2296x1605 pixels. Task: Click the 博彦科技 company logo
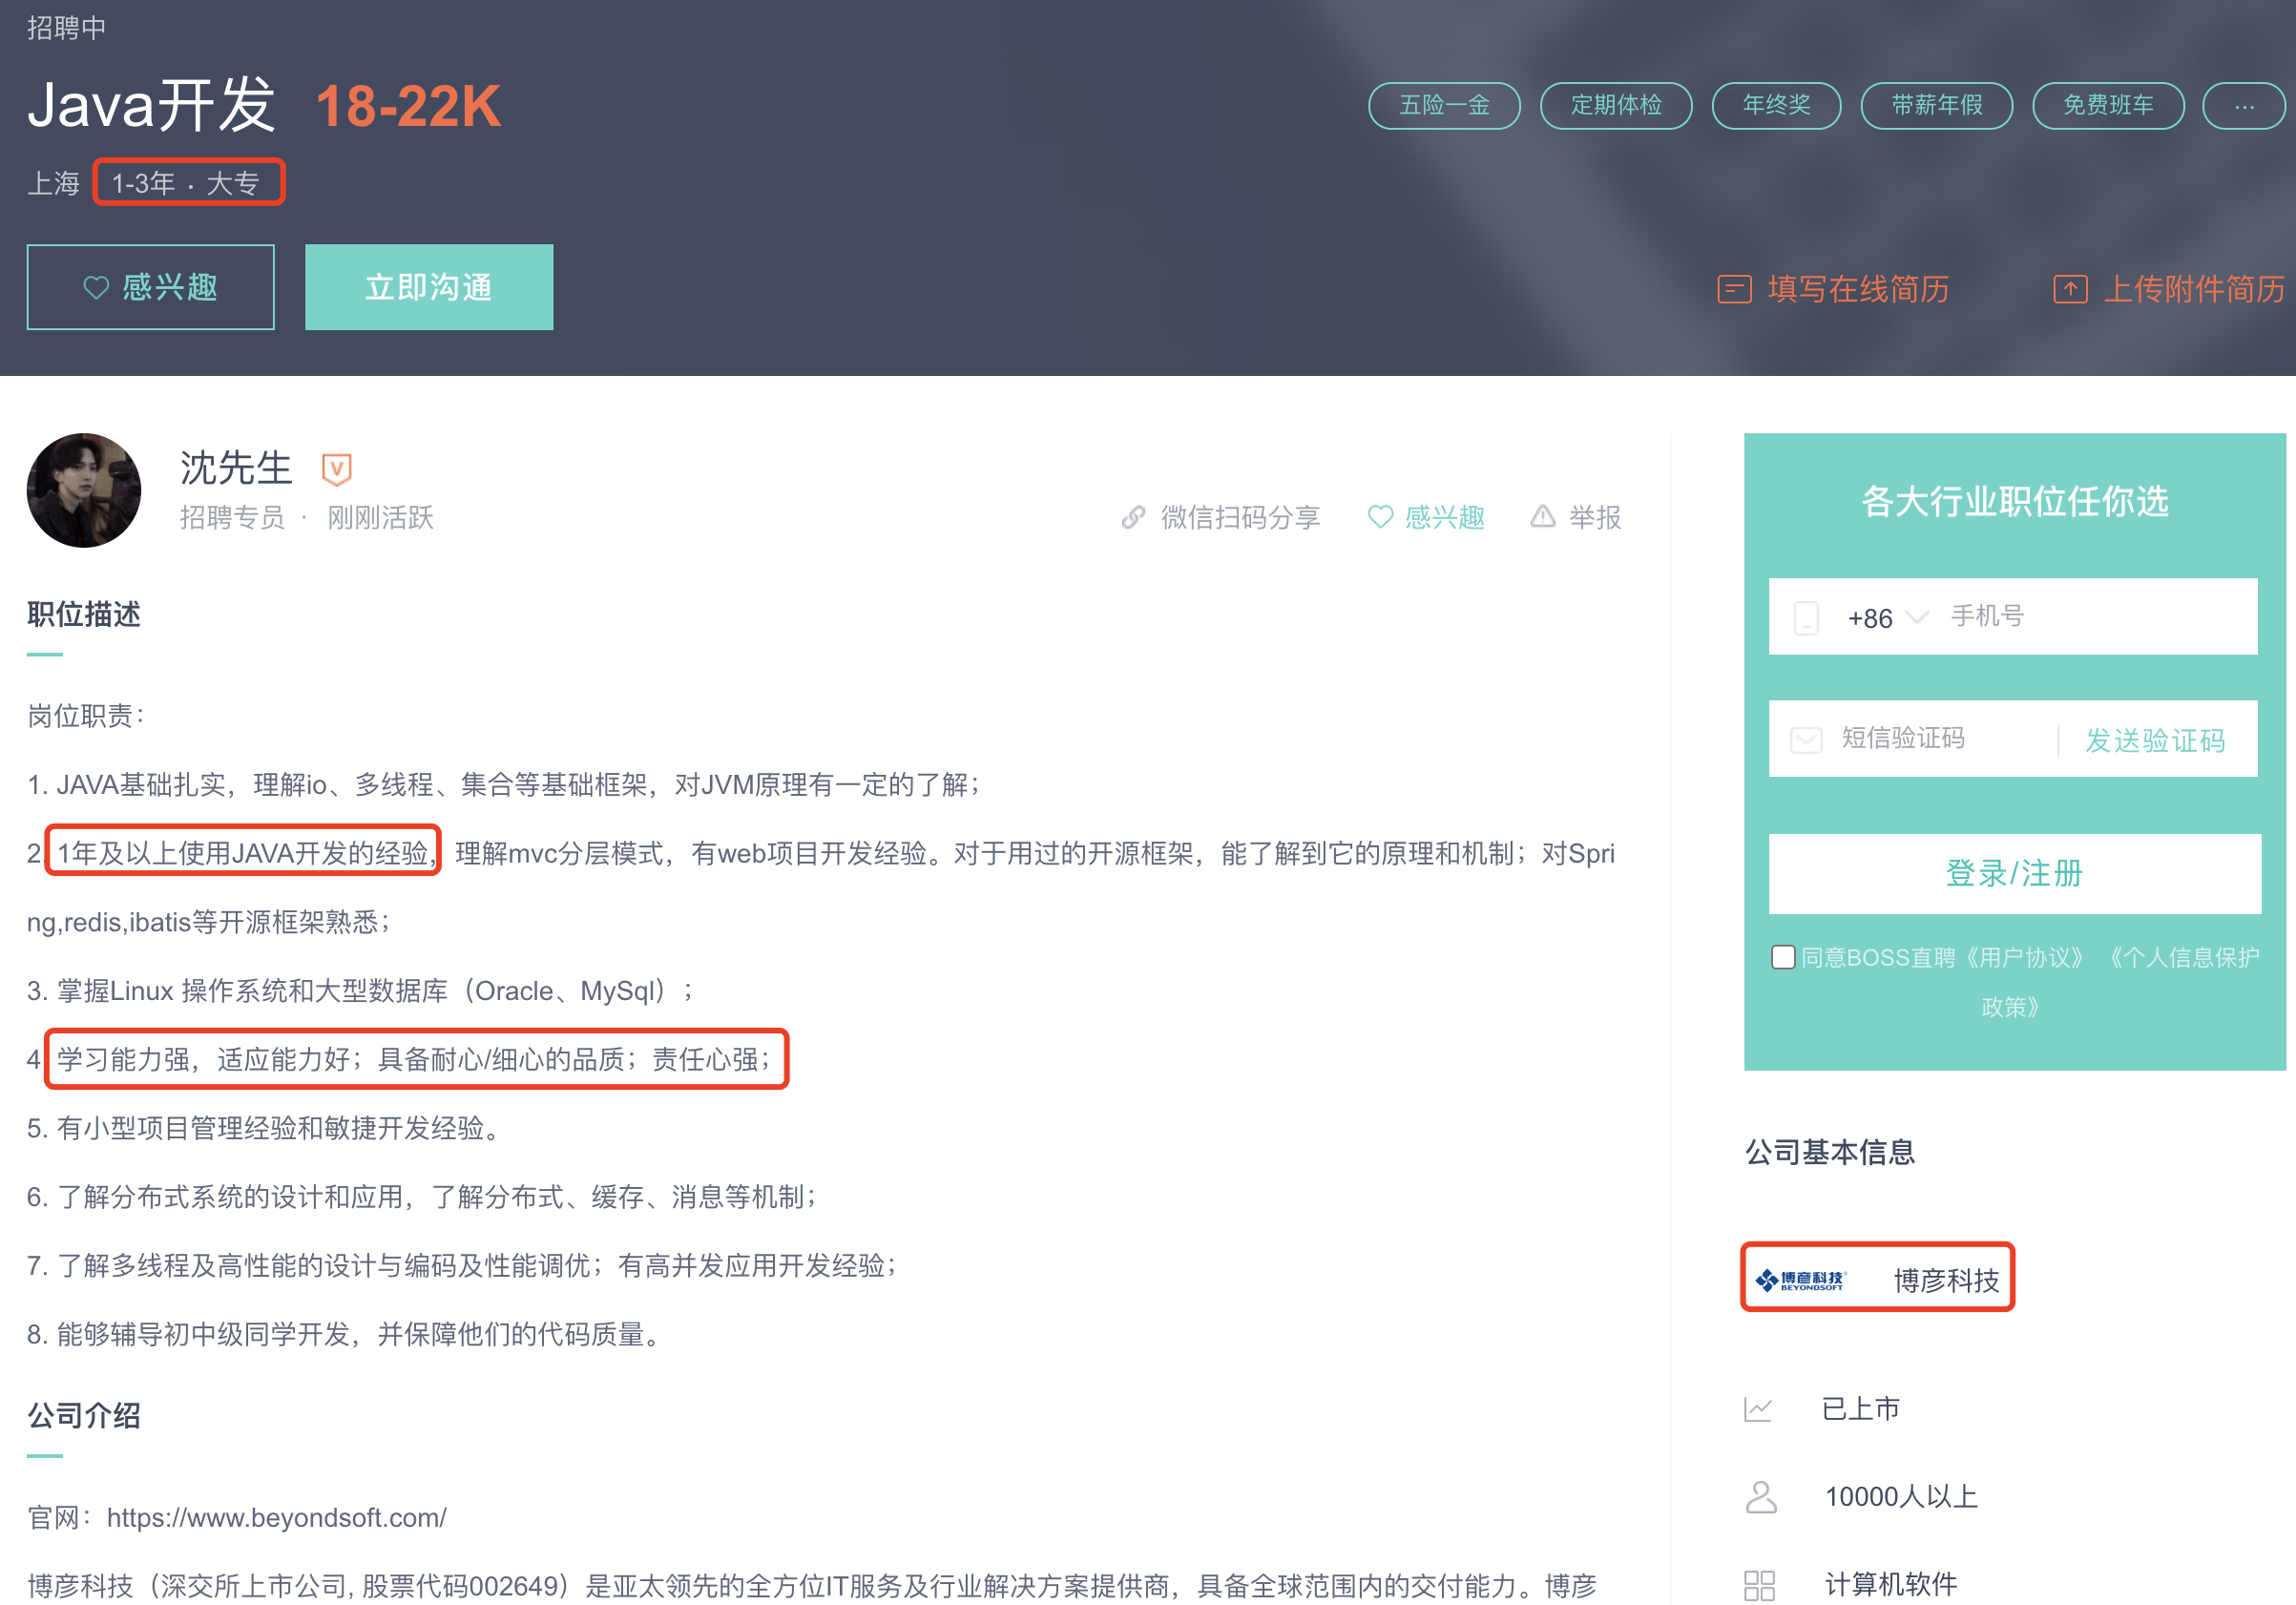pos(1800,1279)
